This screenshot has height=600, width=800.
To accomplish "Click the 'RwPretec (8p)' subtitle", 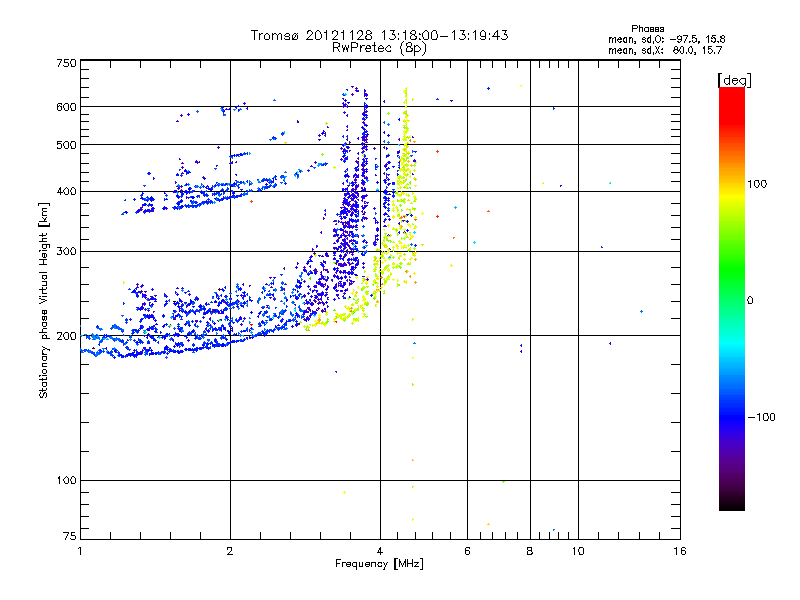I will pos(379,48).
